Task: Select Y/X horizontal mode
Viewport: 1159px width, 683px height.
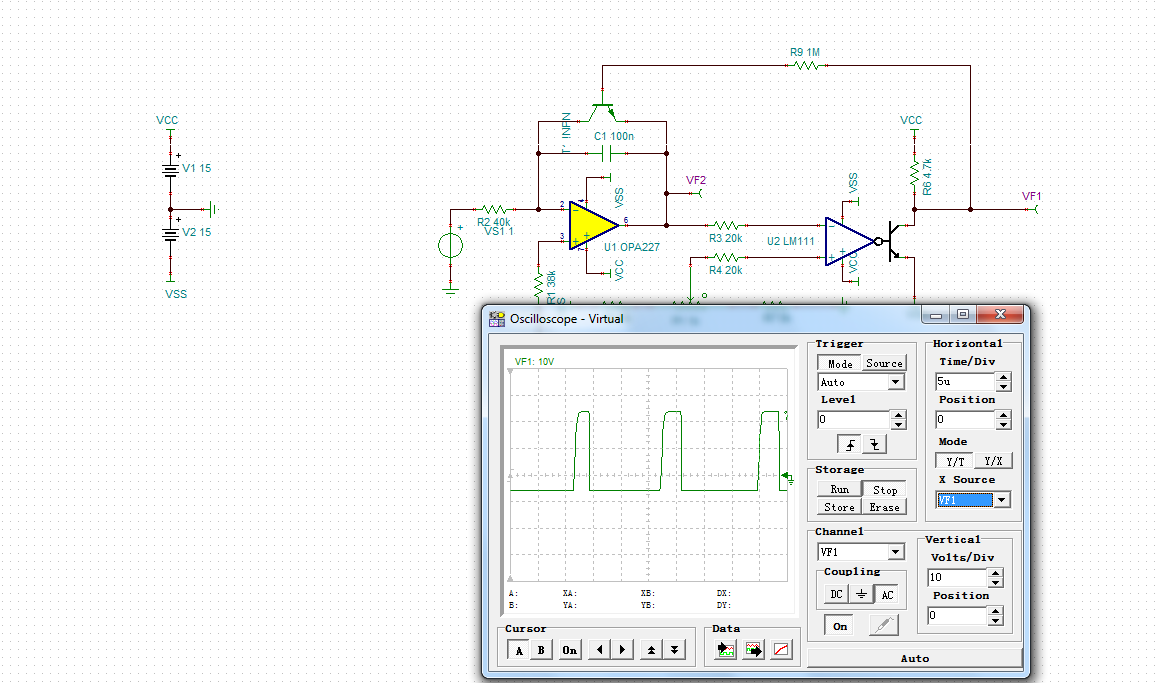Action: [x=993, y=461]
